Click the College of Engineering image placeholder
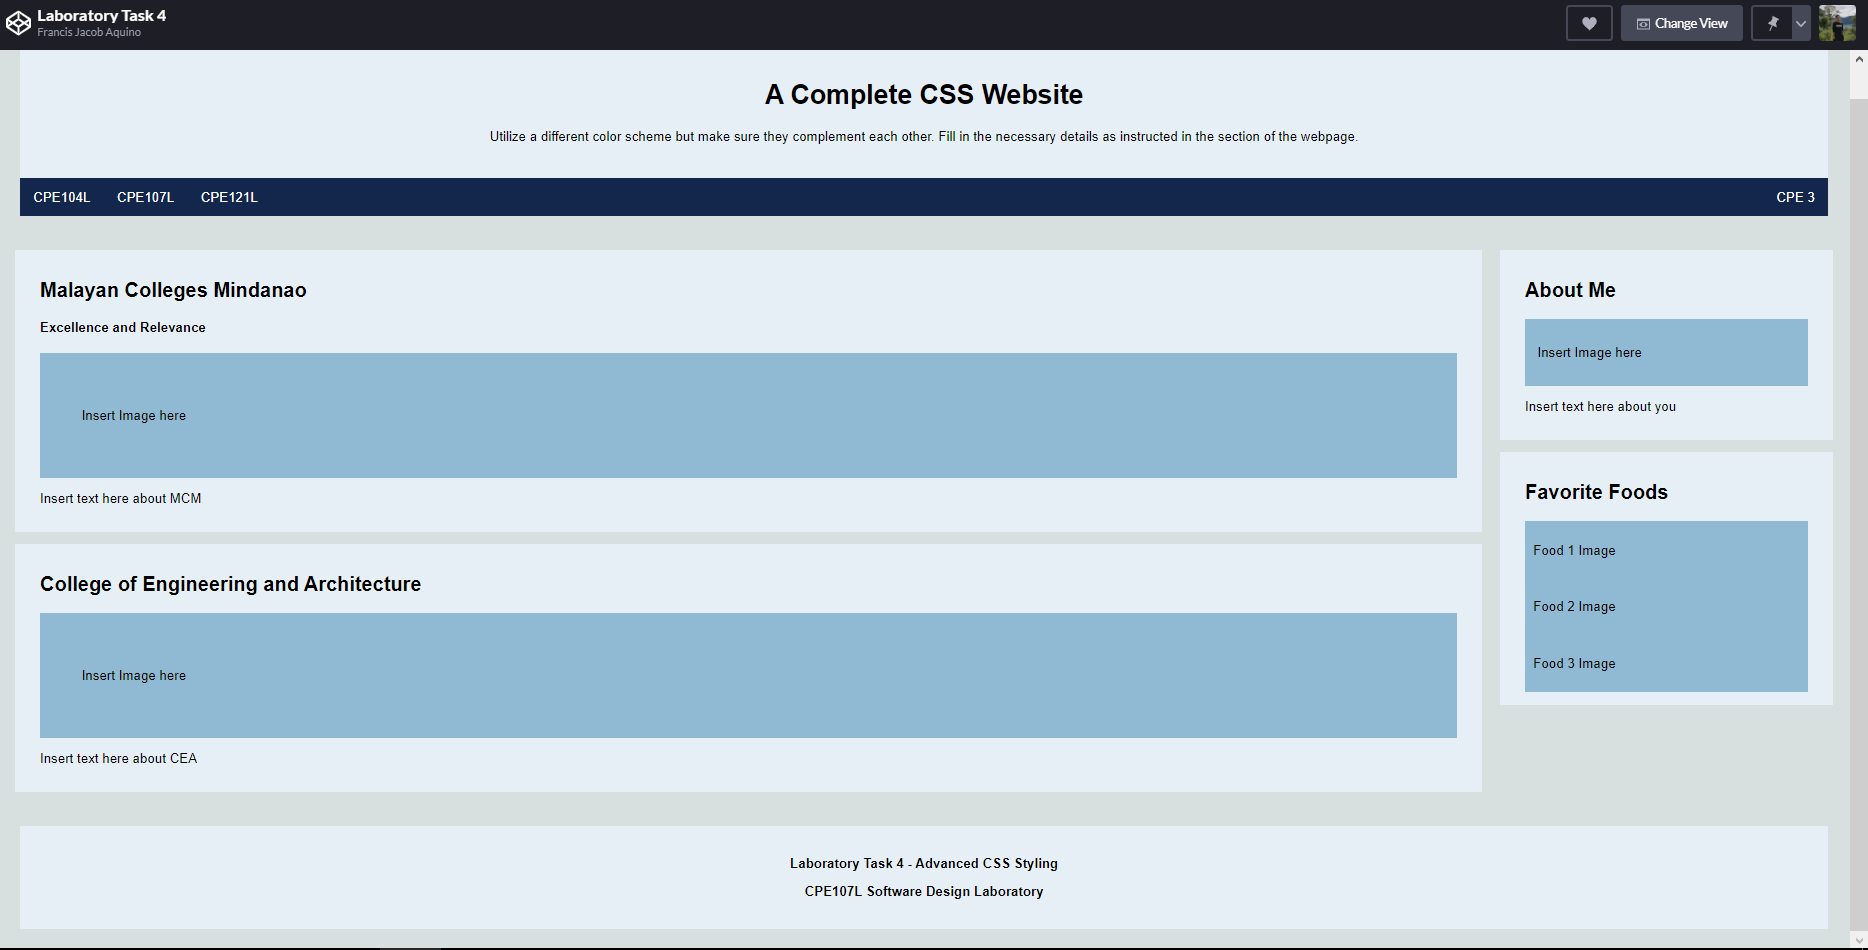This screenshot has width=1868, height=950. pyautogui.click(x=748, y=675)
